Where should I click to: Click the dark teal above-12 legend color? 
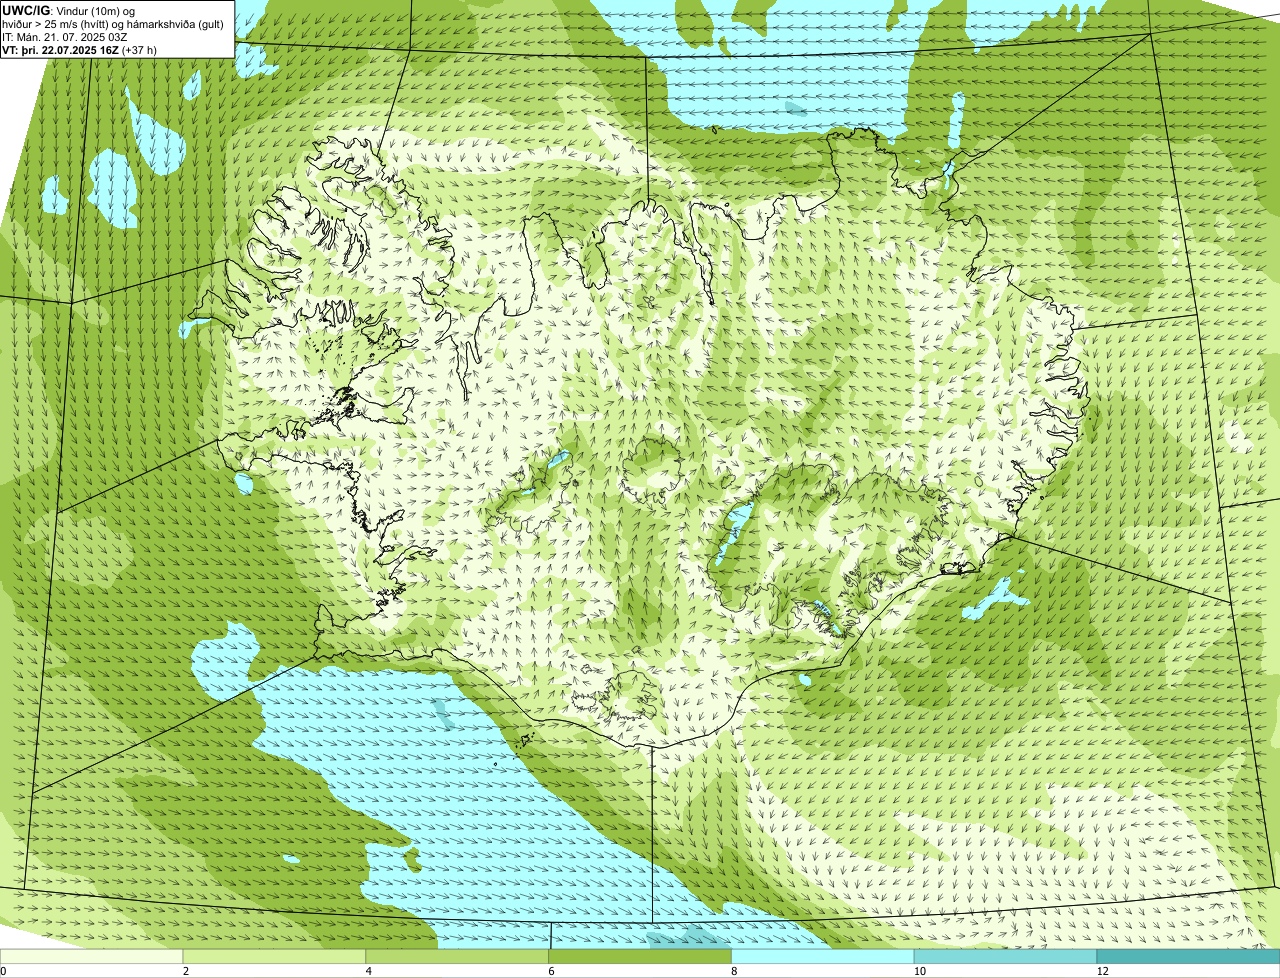(x=1189, y=956)
